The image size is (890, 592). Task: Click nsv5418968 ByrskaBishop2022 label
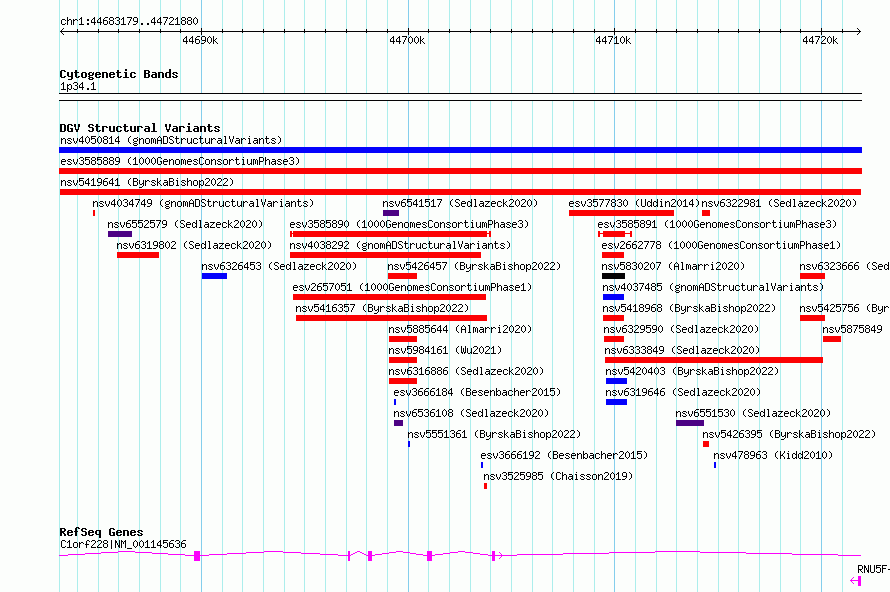689,308
